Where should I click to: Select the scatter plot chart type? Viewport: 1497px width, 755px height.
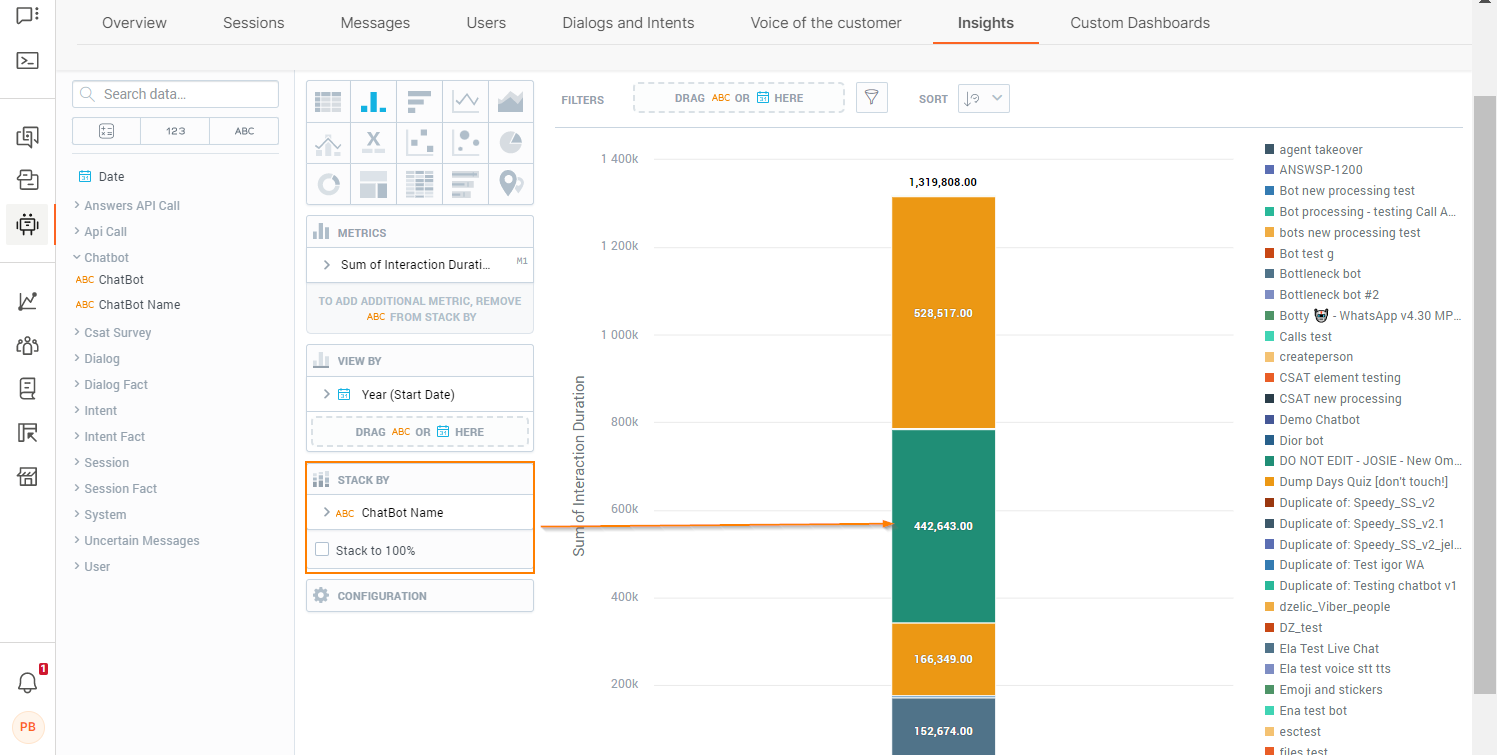(419, 142)
